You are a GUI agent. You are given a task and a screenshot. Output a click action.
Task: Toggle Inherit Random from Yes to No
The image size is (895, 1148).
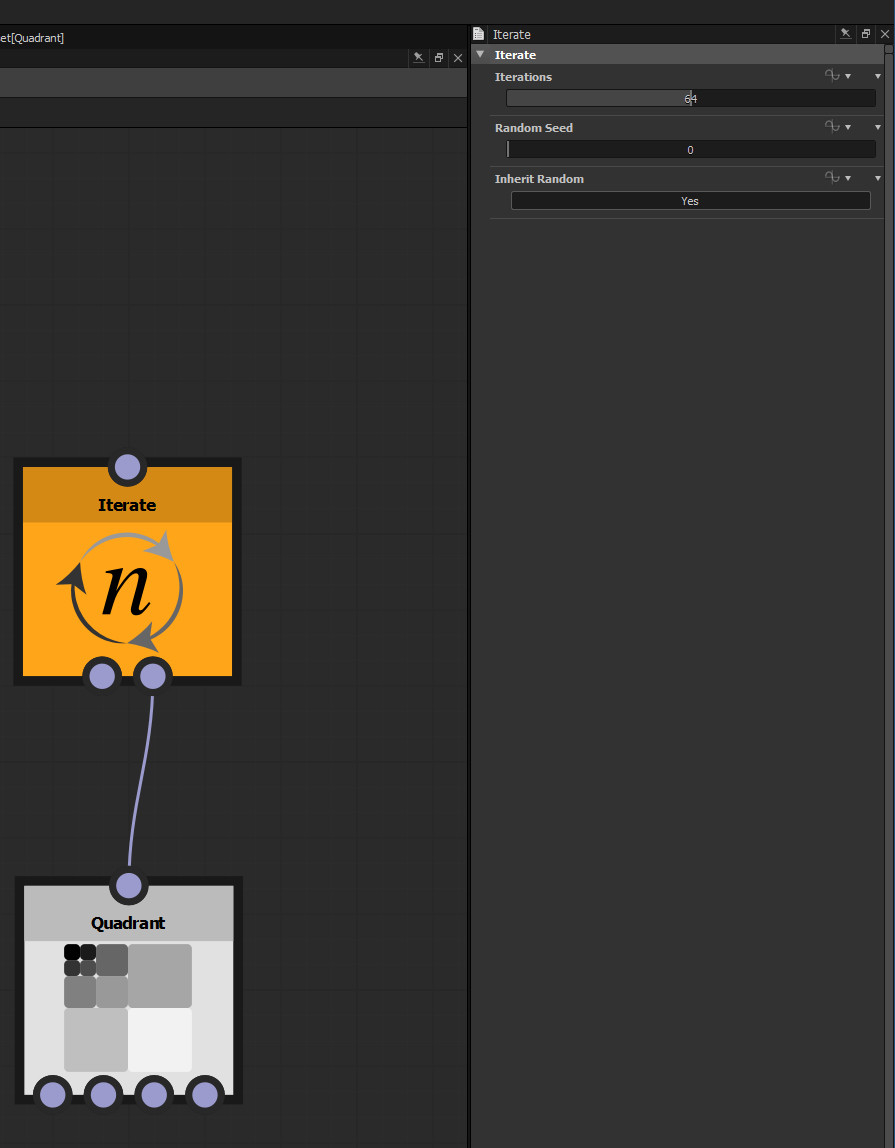click(690, 200)
